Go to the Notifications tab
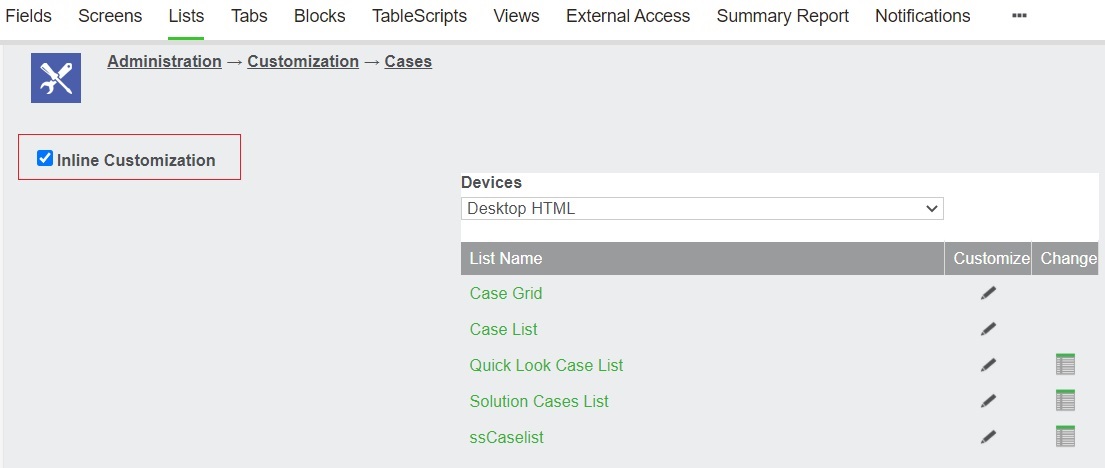 pyautogui.click(x=922, y=16)
